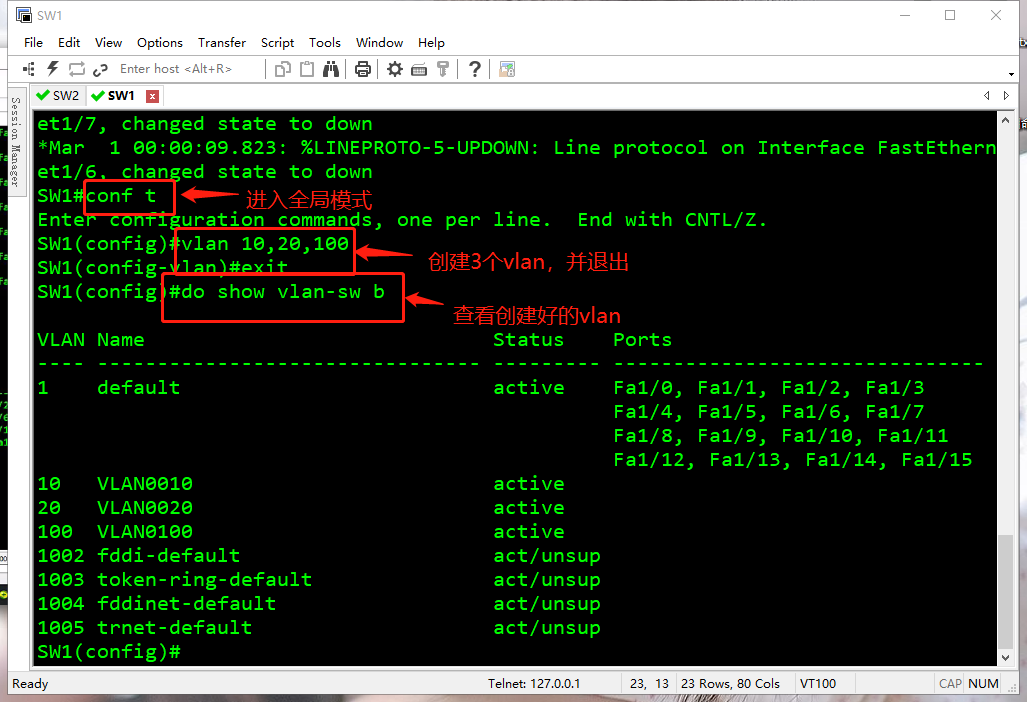Click the Ready status bar text
The height and width of the screenshot is (702, 1027).
30,684
